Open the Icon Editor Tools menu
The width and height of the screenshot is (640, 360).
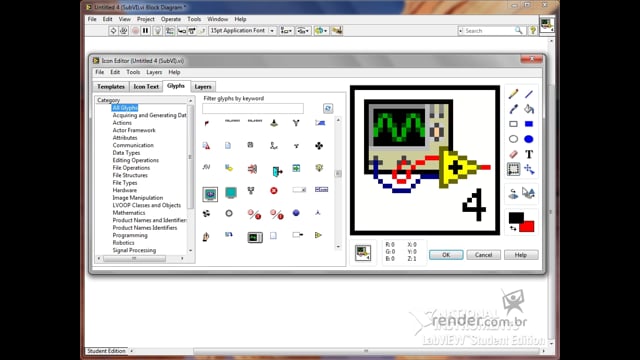(133, 72)
